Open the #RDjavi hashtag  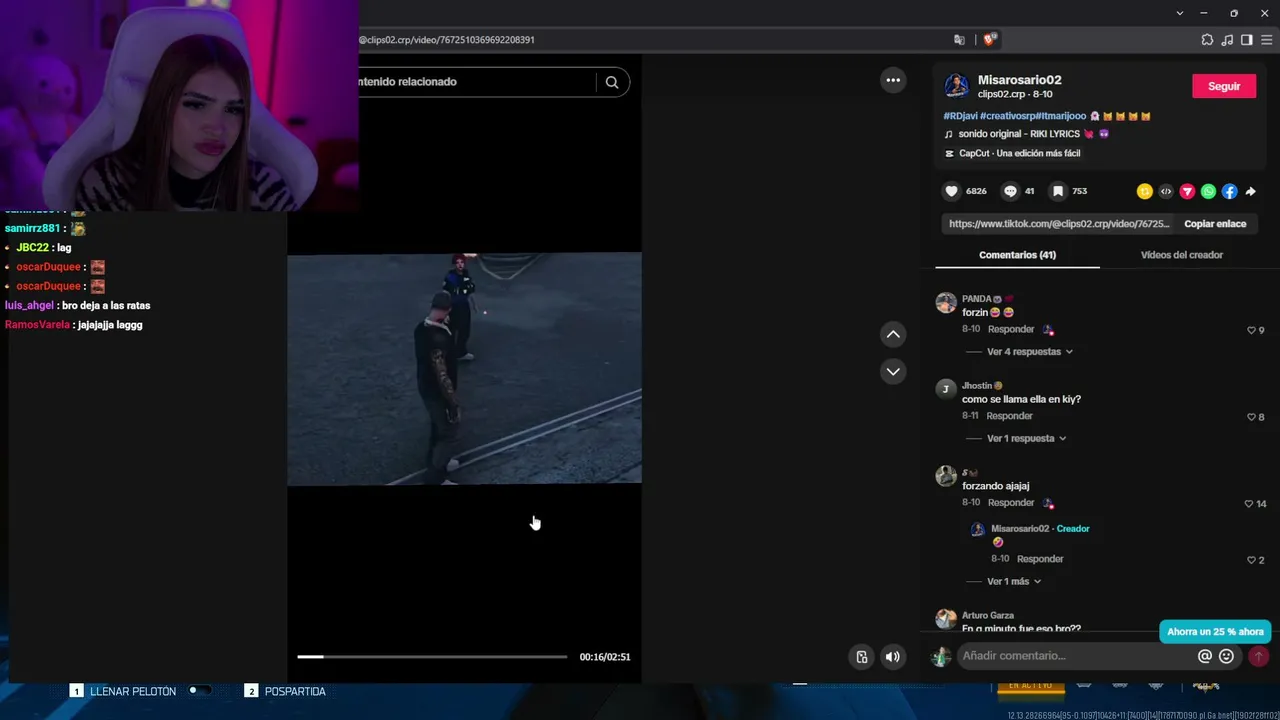point(960,116)
